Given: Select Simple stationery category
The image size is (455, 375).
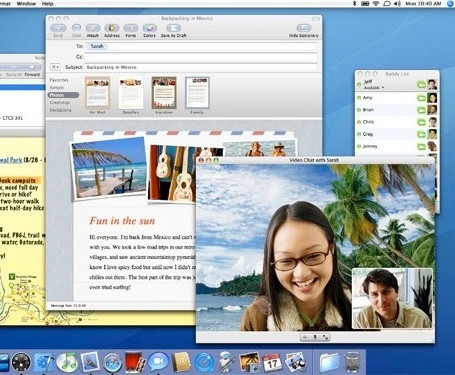Looking at the screenshot, I should 57,87.
